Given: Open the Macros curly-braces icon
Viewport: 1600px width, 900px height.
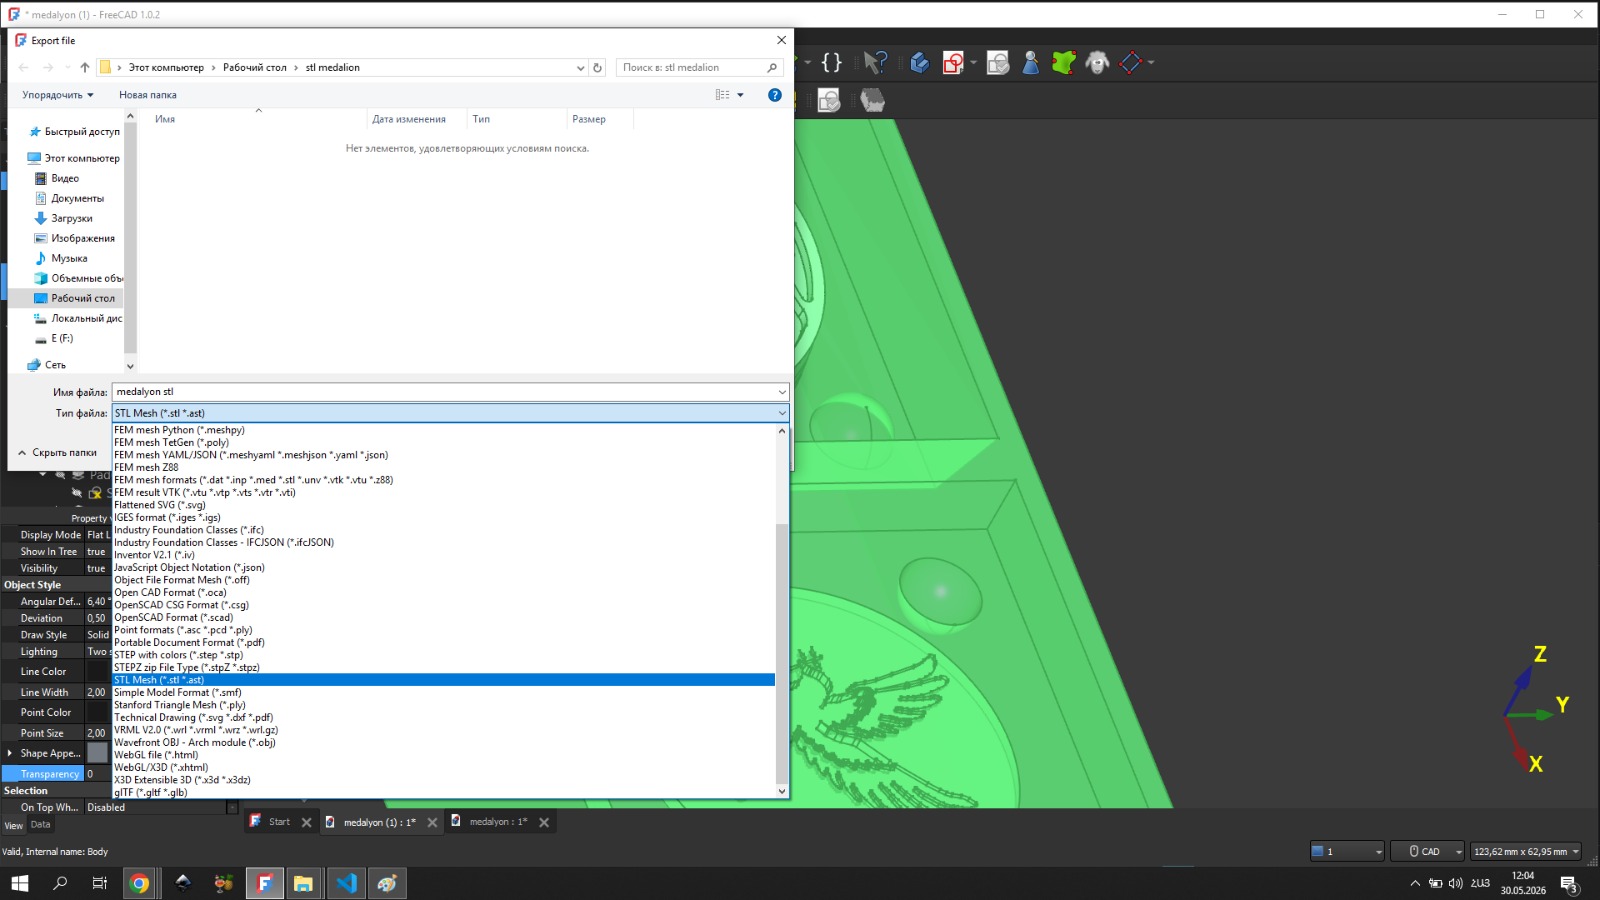Looking at the screenshot, I should click(831, 63).
